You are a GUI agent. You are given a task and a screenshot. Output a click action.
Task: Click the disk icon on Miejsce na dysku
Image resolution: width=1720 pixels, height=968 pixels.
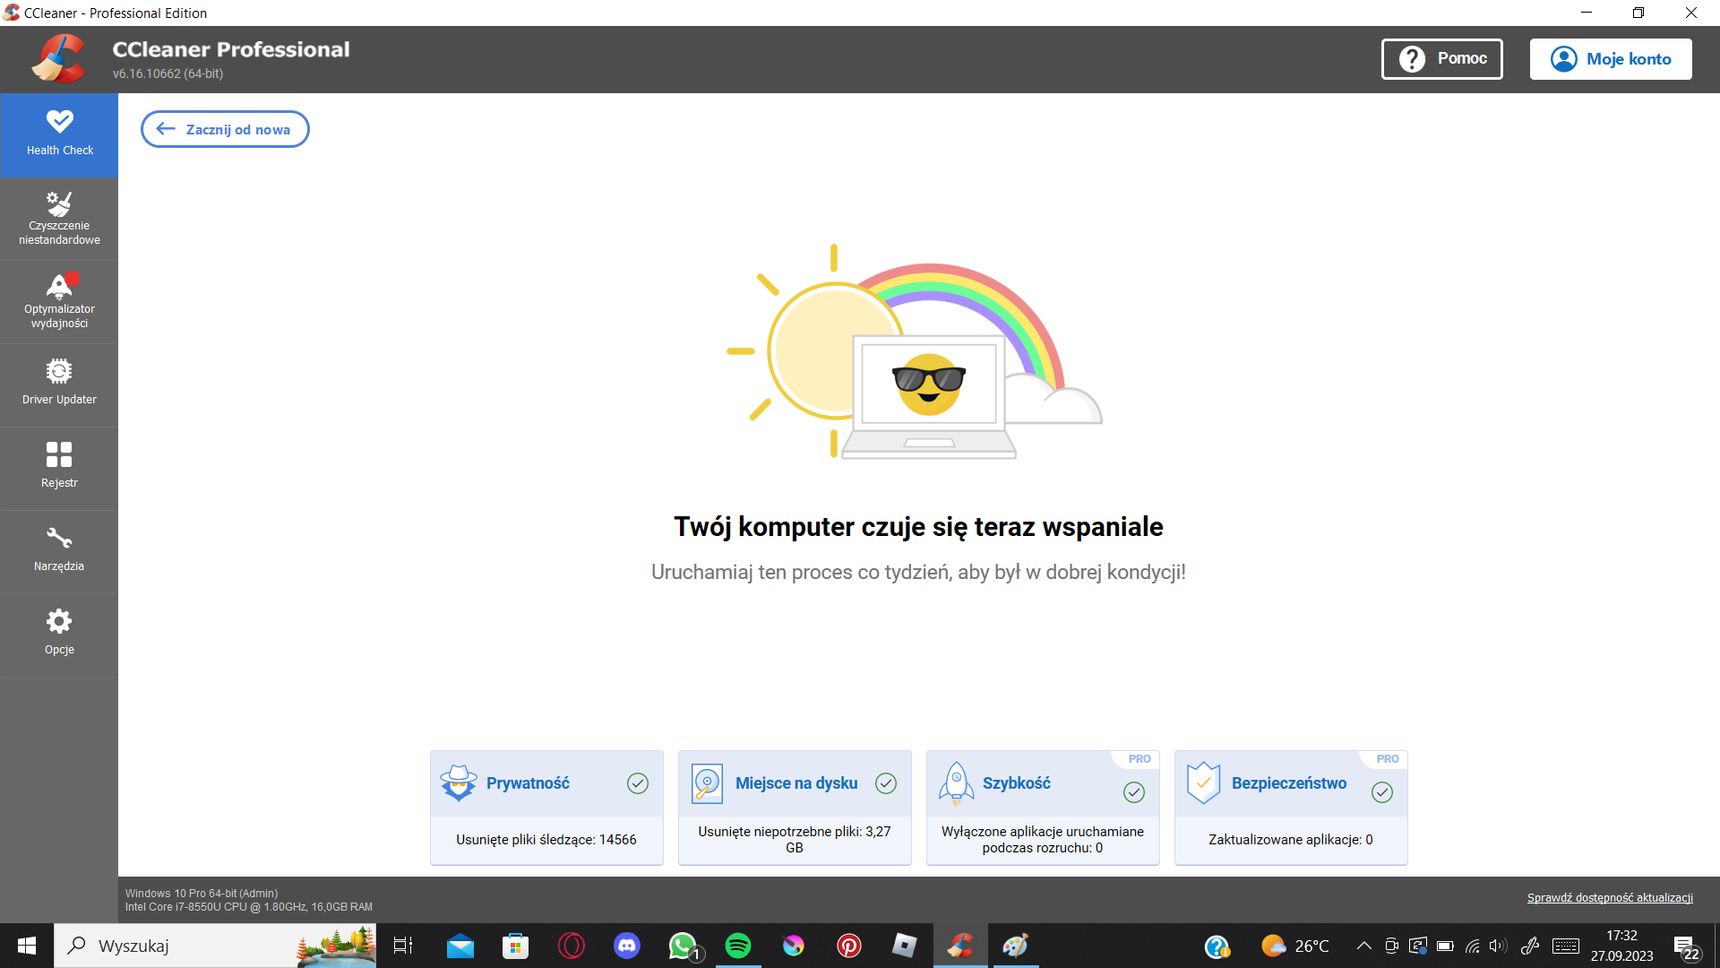point(707,784)
